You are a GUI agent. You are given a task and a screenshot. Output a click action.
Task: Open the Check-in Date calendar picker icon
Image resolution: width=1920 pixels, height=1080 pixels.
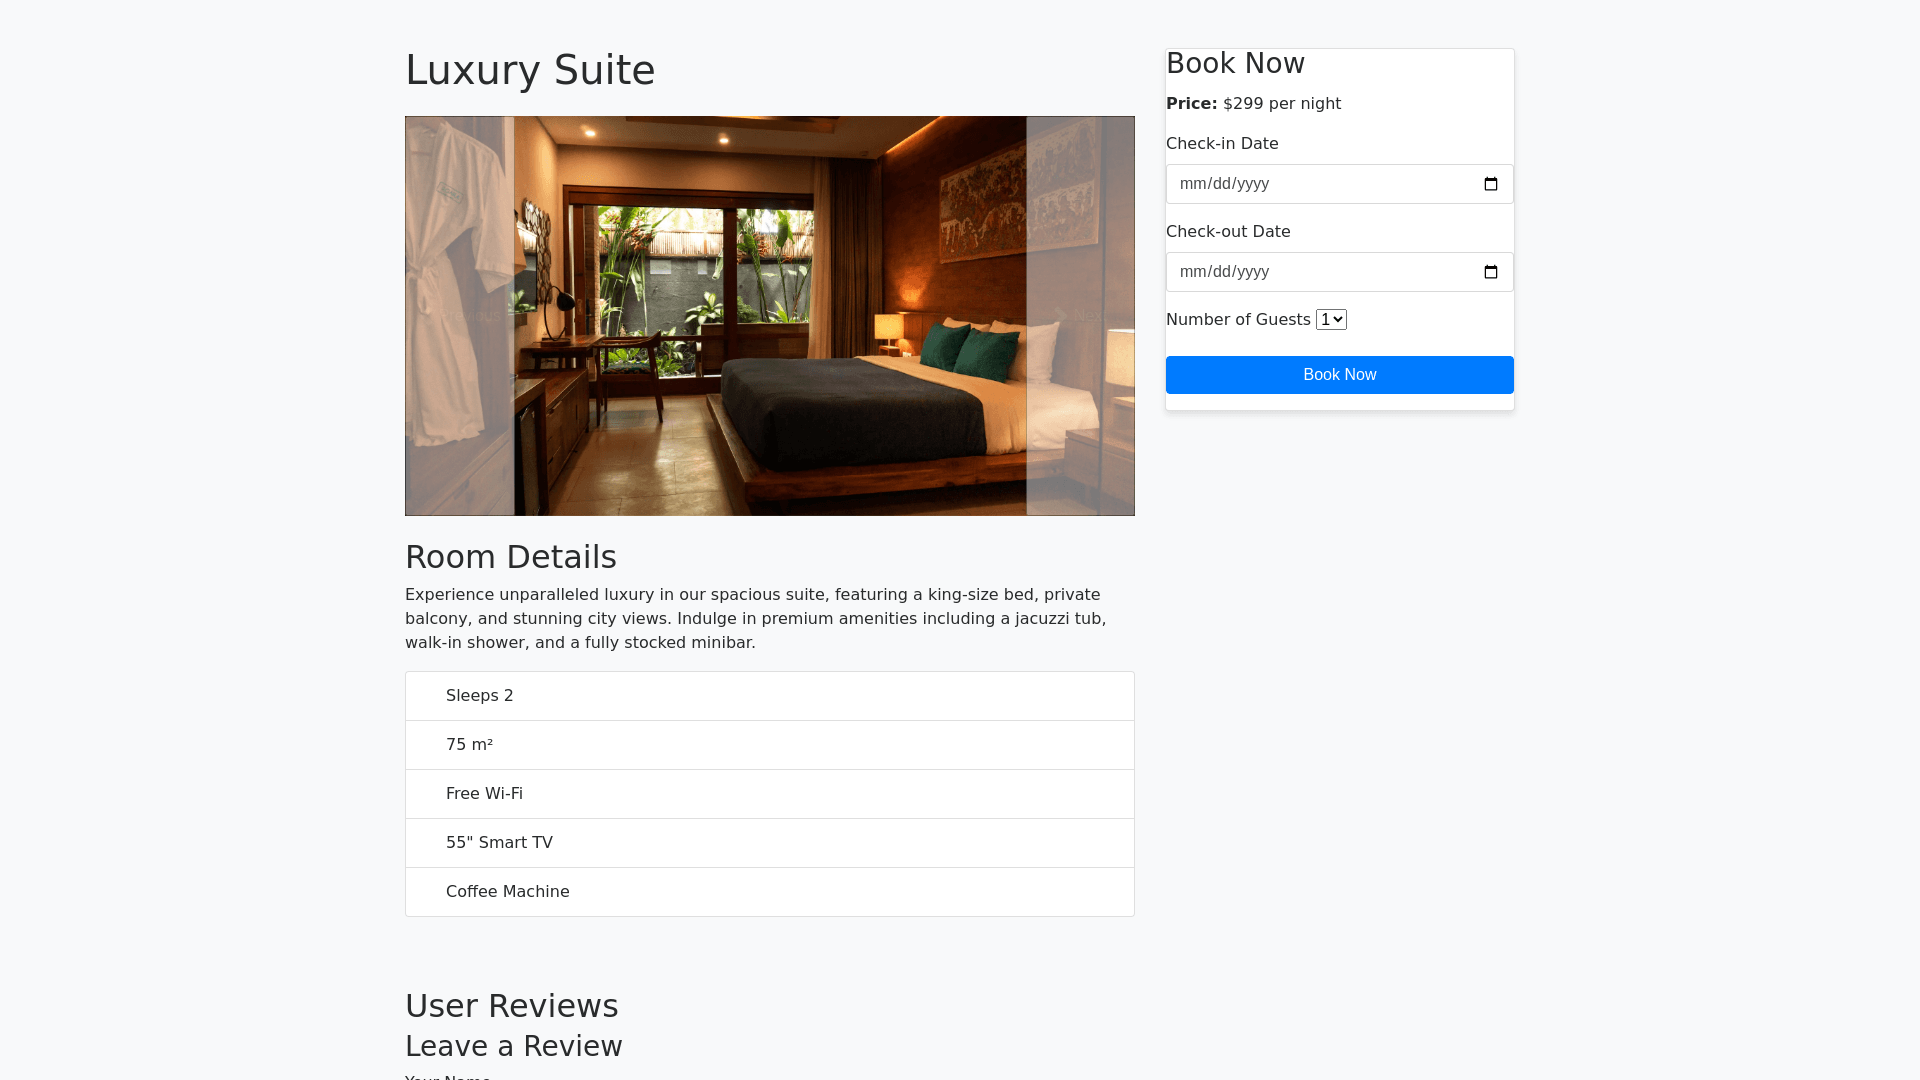[x=1490, y=184]
